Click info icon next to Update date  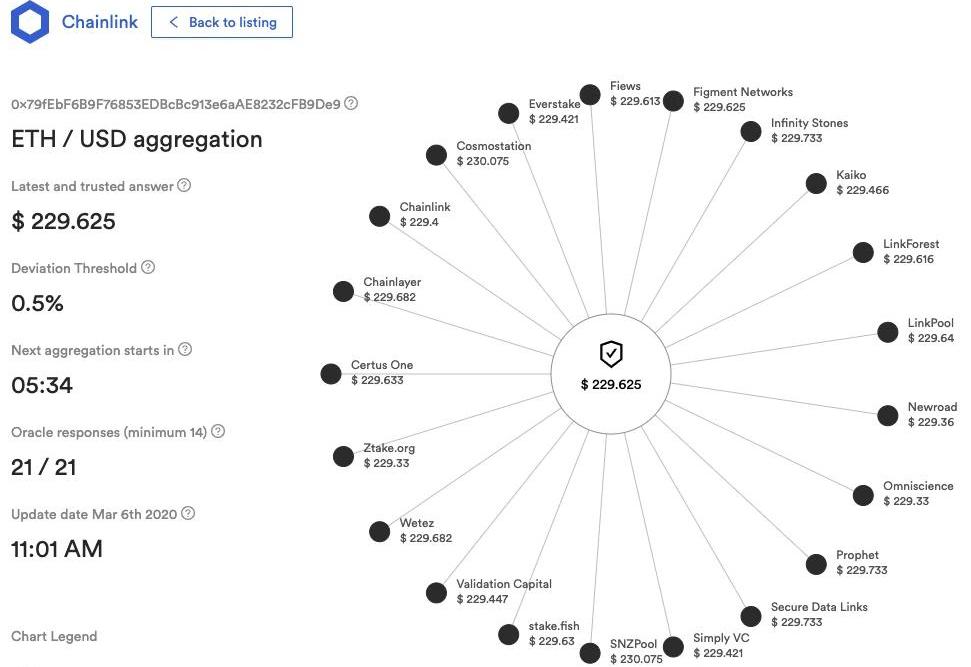[x=188, y=514]
